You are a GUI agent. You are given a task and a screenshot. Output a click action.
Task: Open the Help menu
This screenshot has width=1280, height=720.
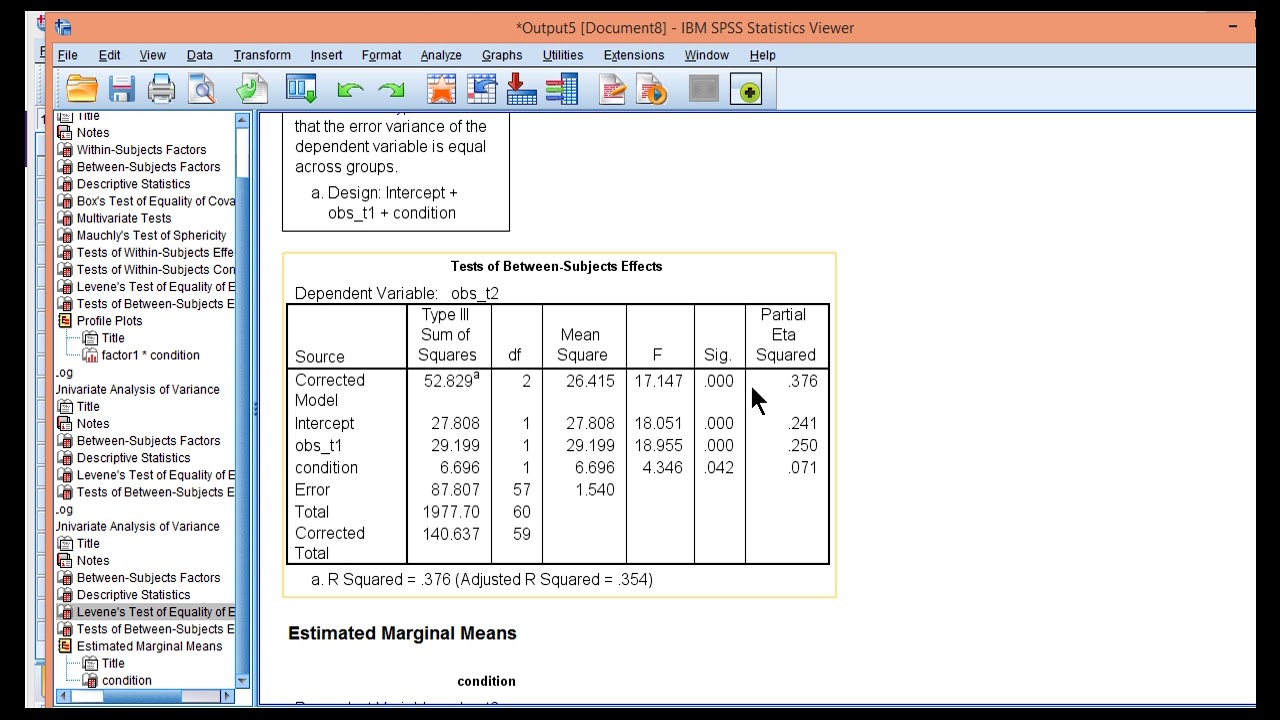tap(762, 55)
